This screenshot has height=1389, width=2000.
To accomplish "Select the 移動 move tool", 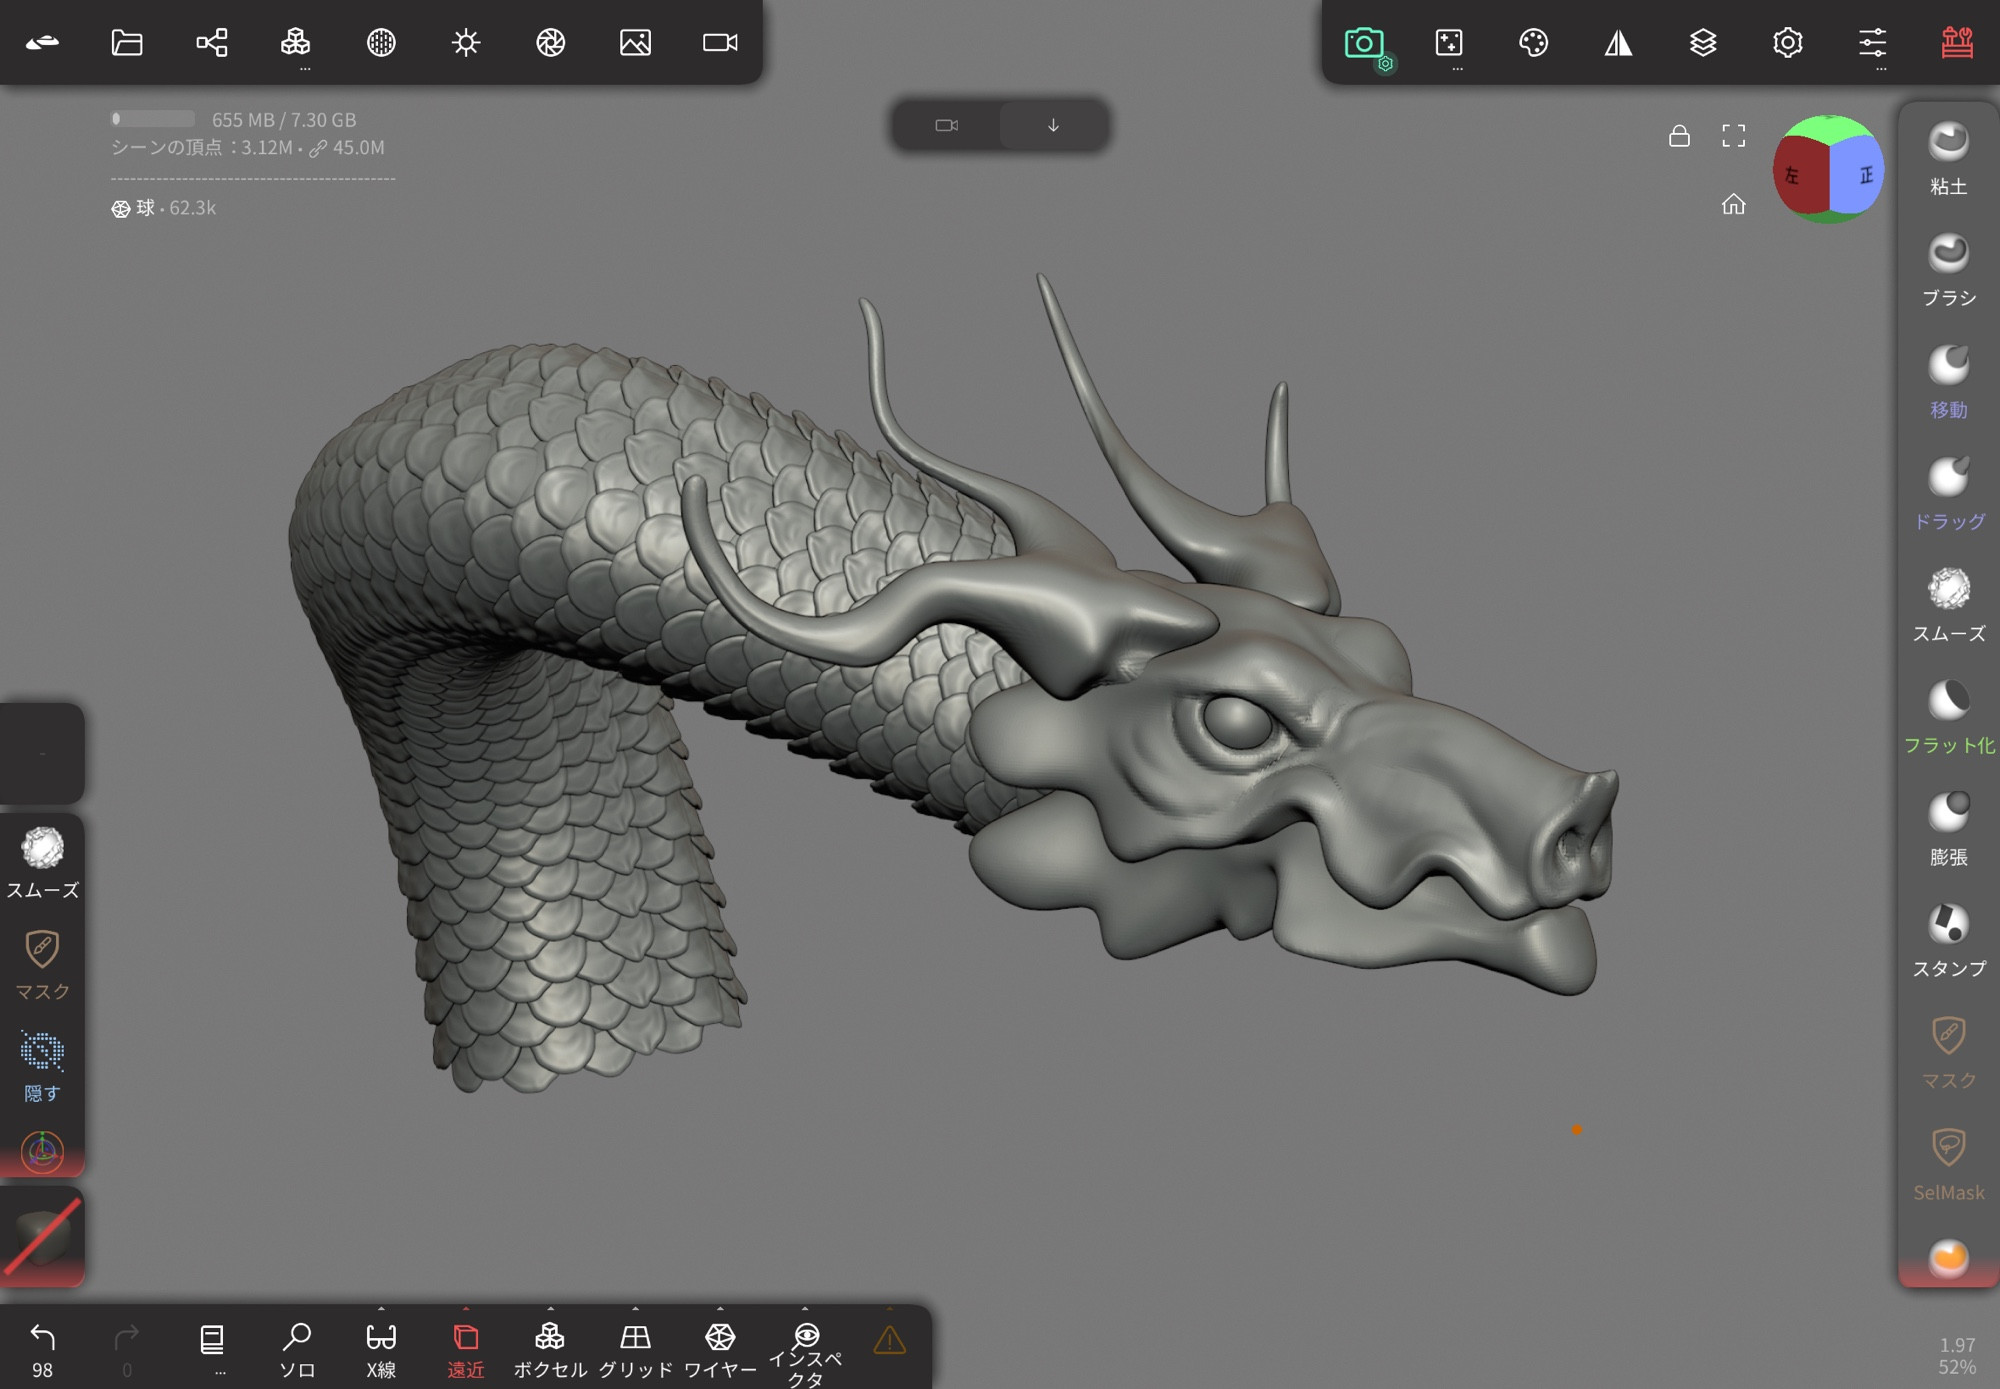I will 1949,382.
